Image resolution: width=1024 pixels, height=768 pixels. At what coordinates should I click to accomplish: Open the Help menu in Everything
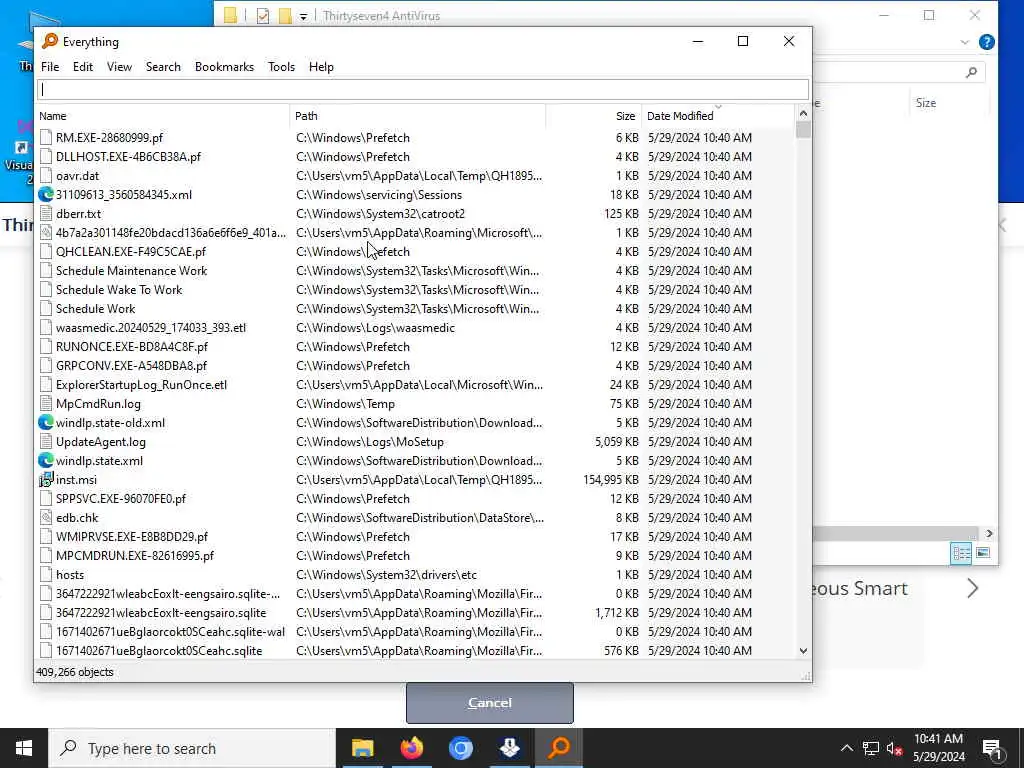[321, 67]
